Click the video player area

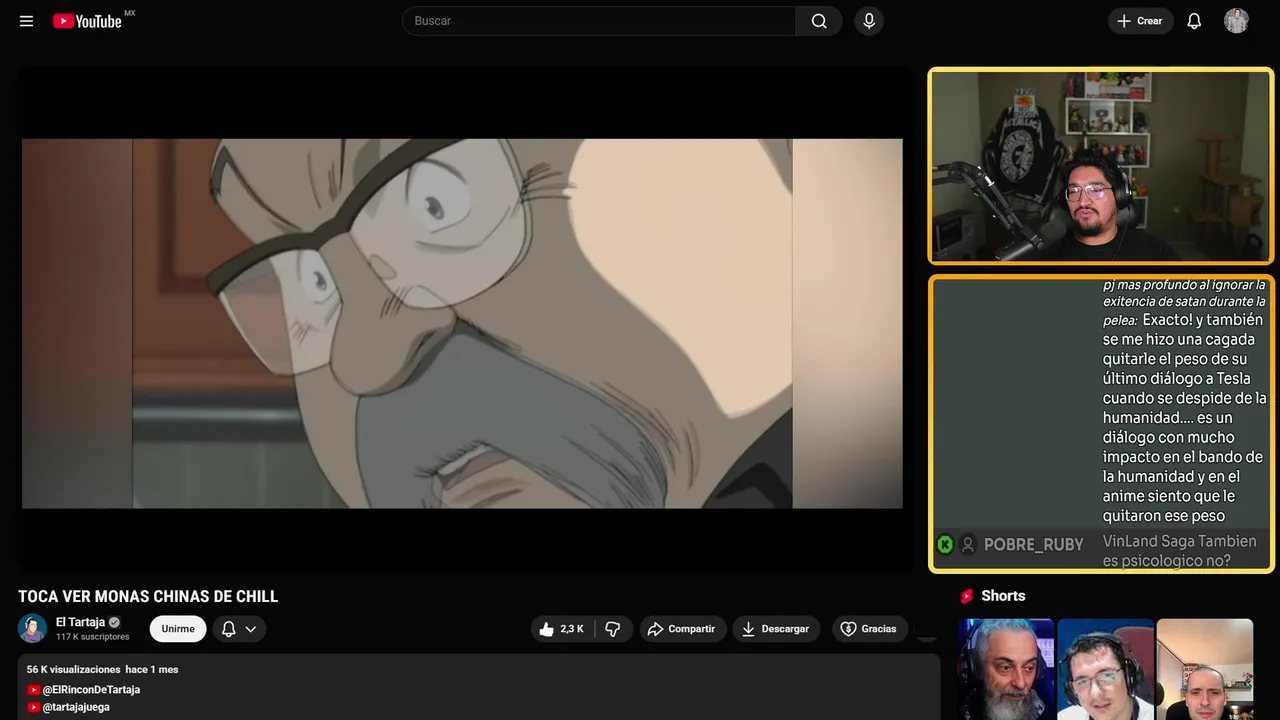pyautogui.click(x=462, y=320)
